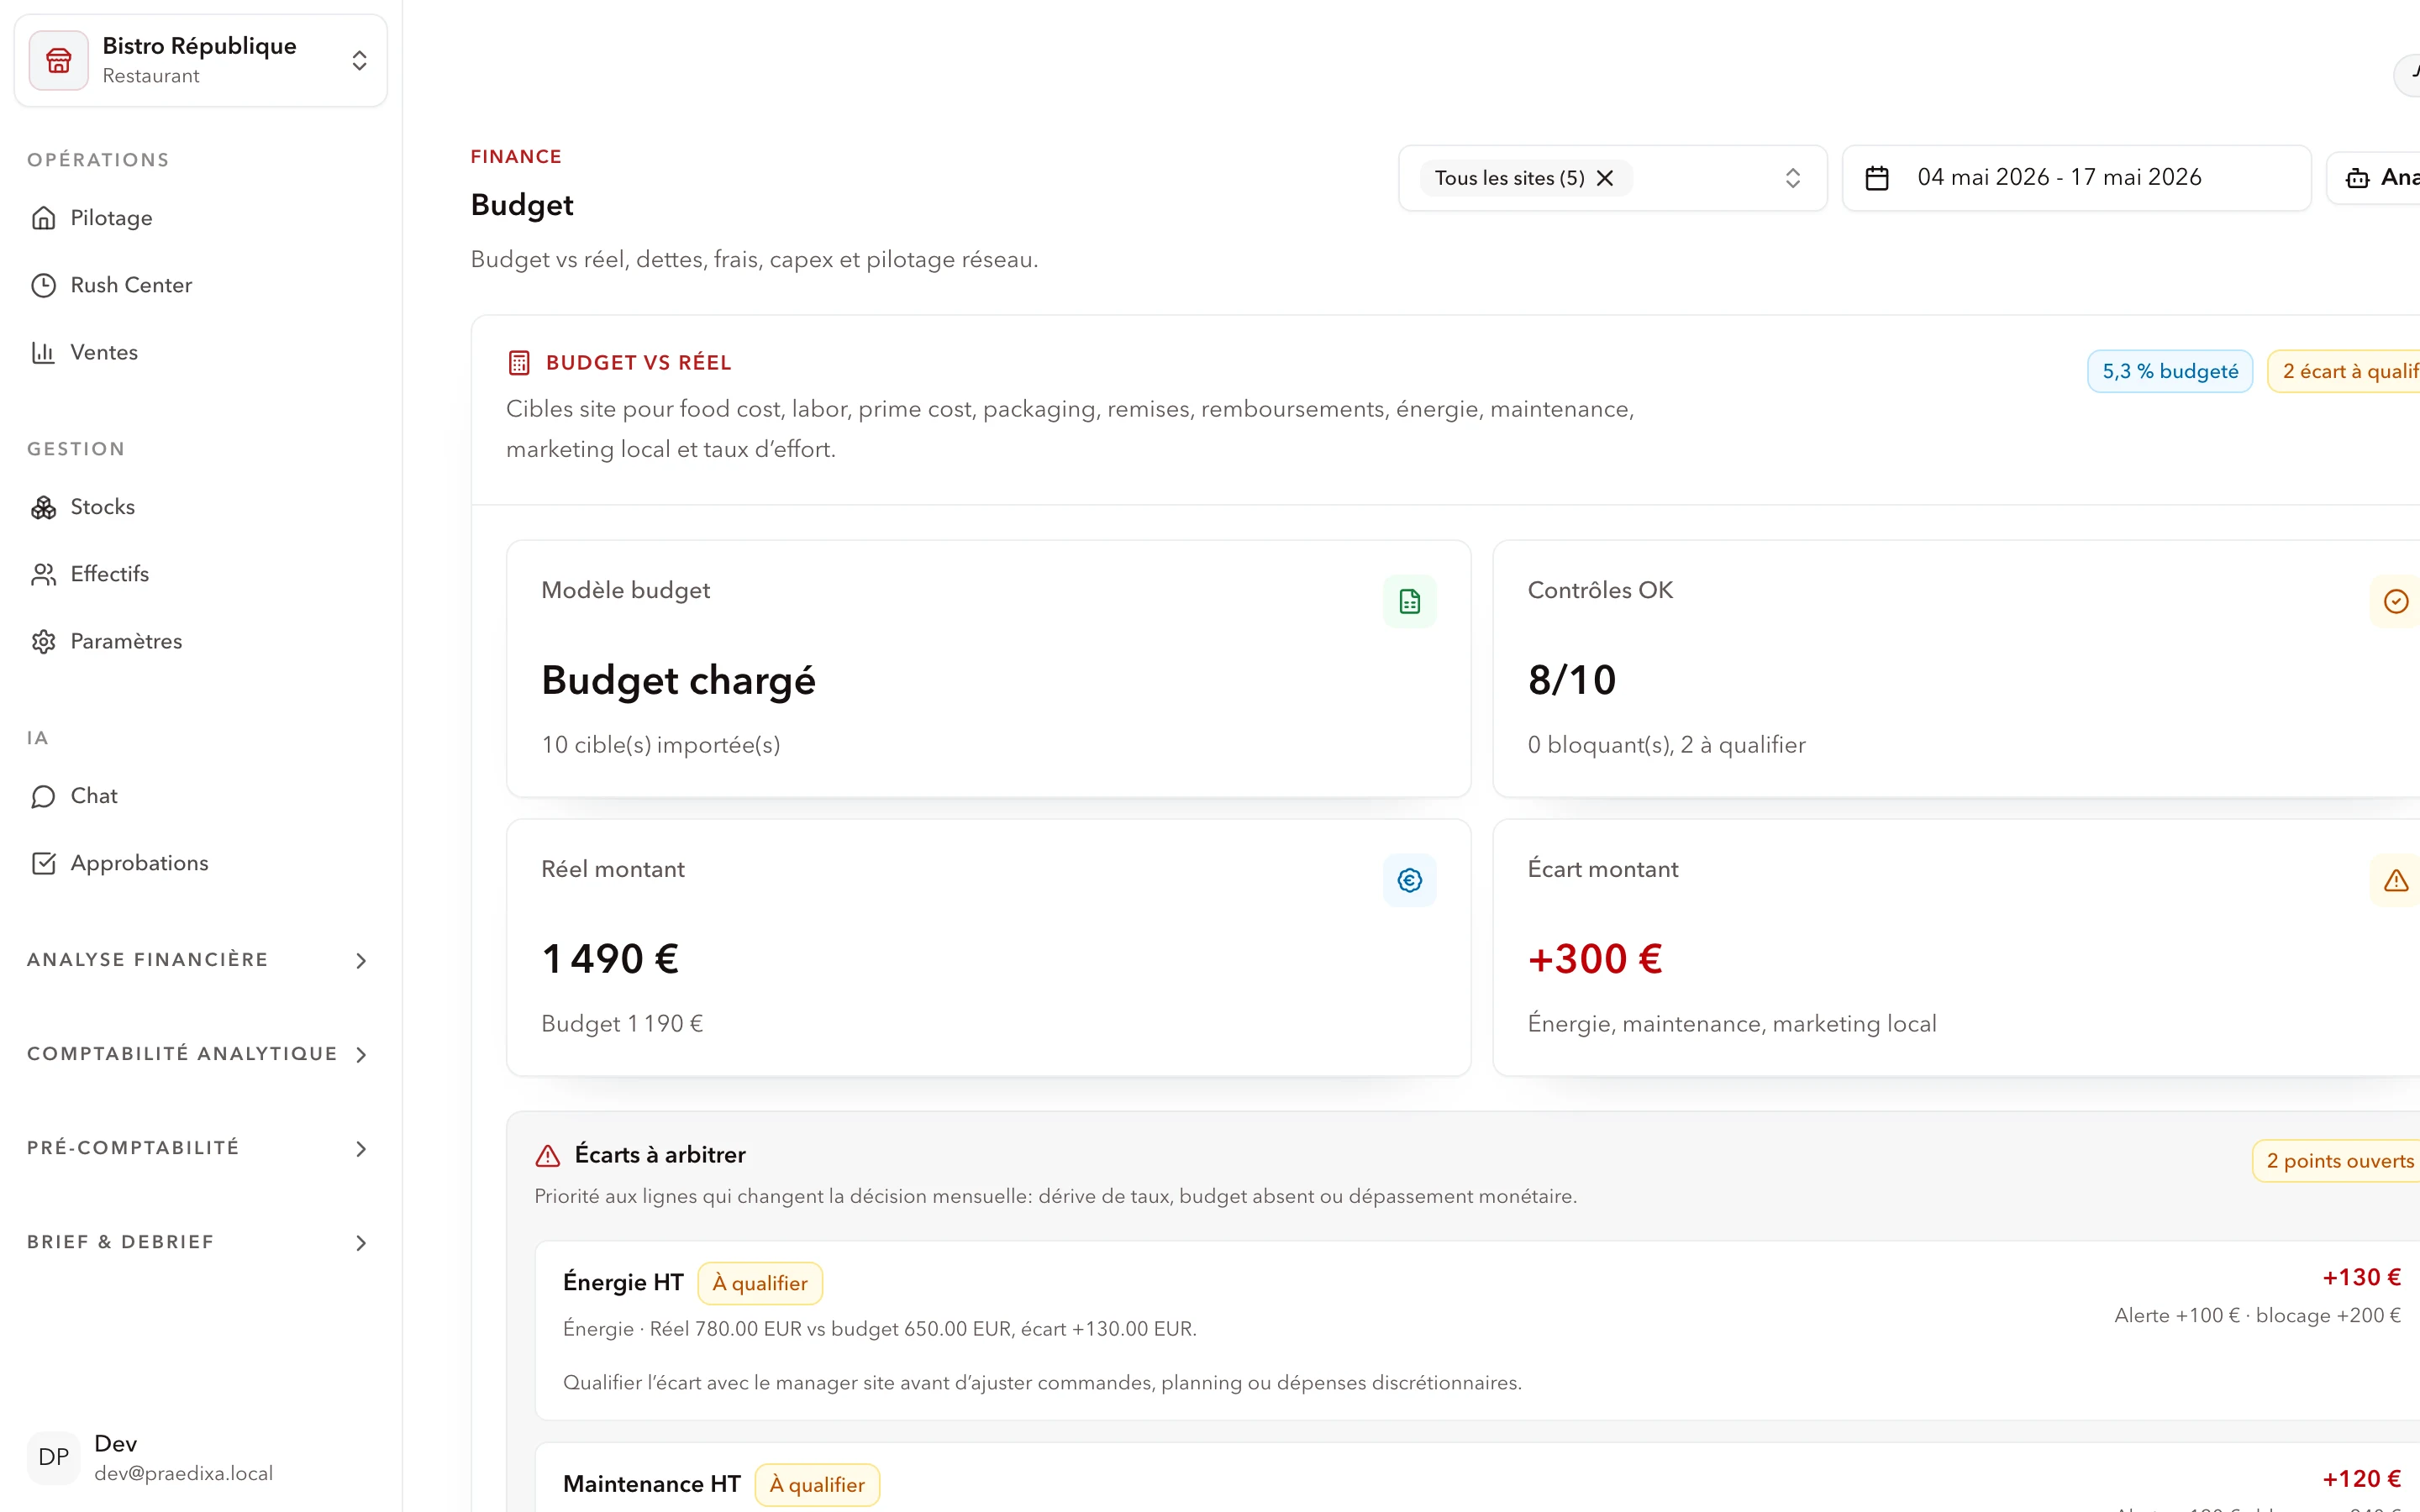Remove the Tous les sites (5) filter

pyautogui.click(x=1605, y=178)
